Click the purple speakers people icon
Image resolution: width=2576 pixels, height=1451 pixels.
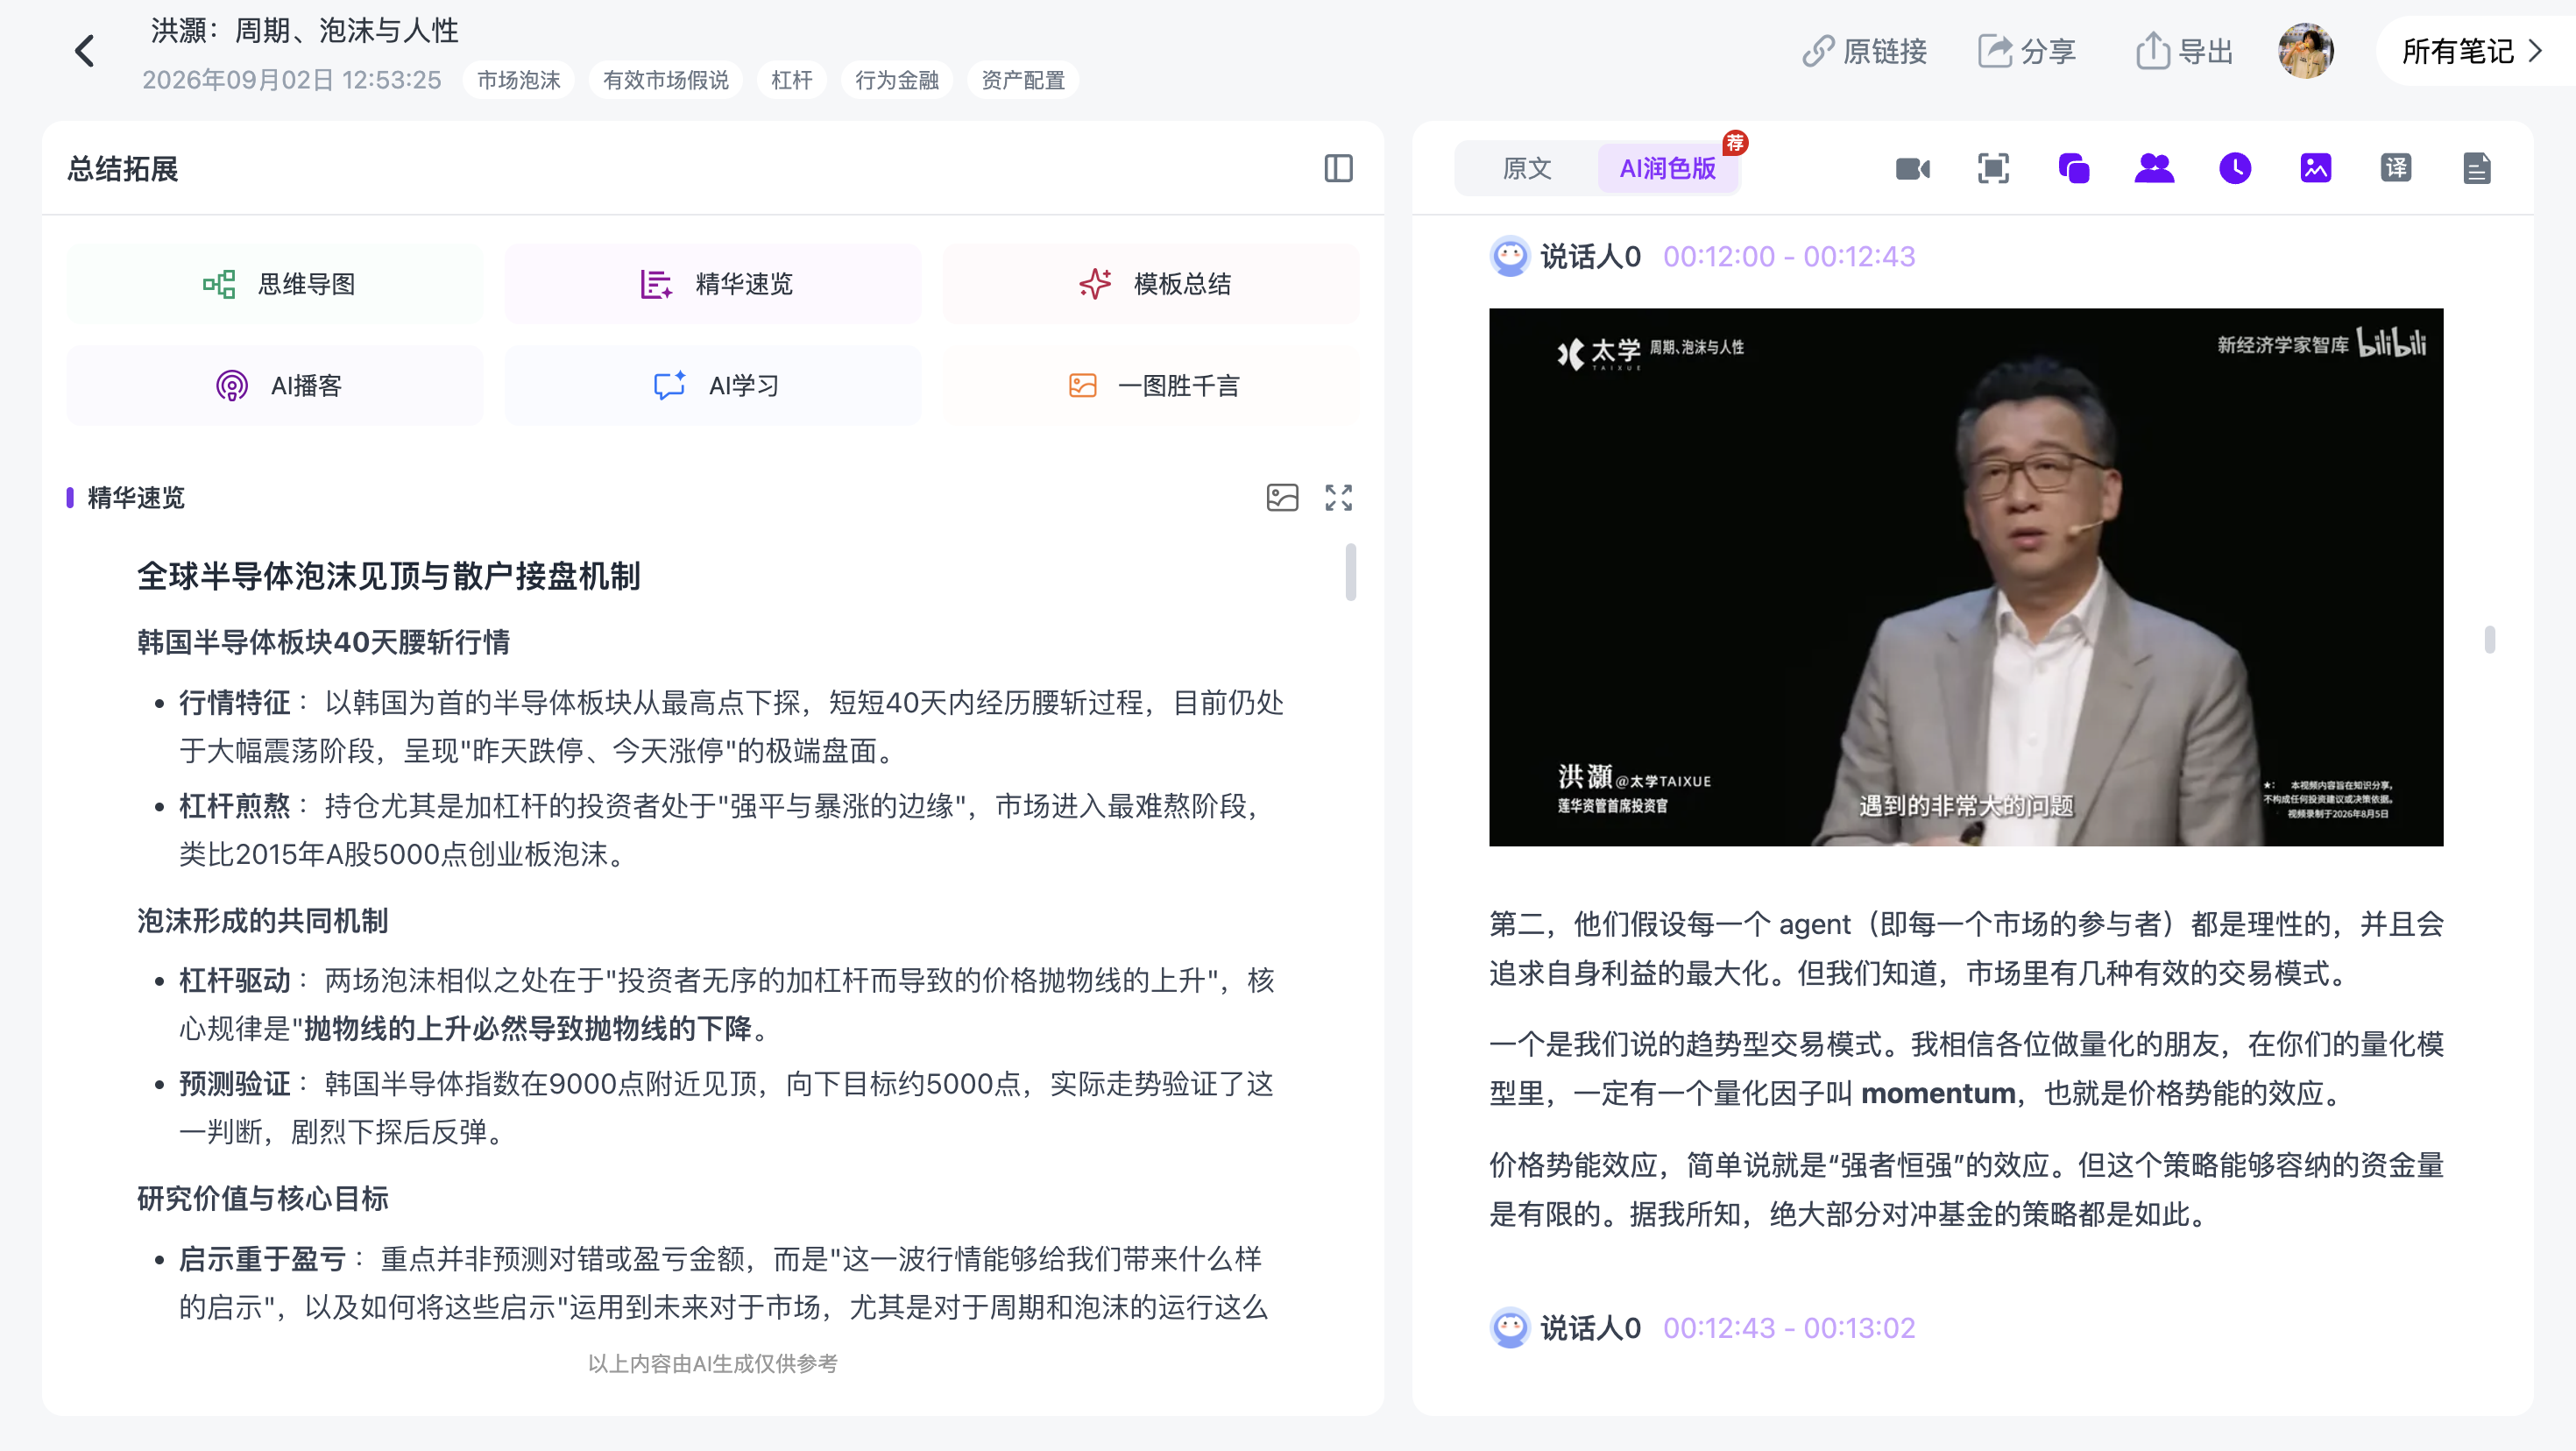[x=2154, y=169]
